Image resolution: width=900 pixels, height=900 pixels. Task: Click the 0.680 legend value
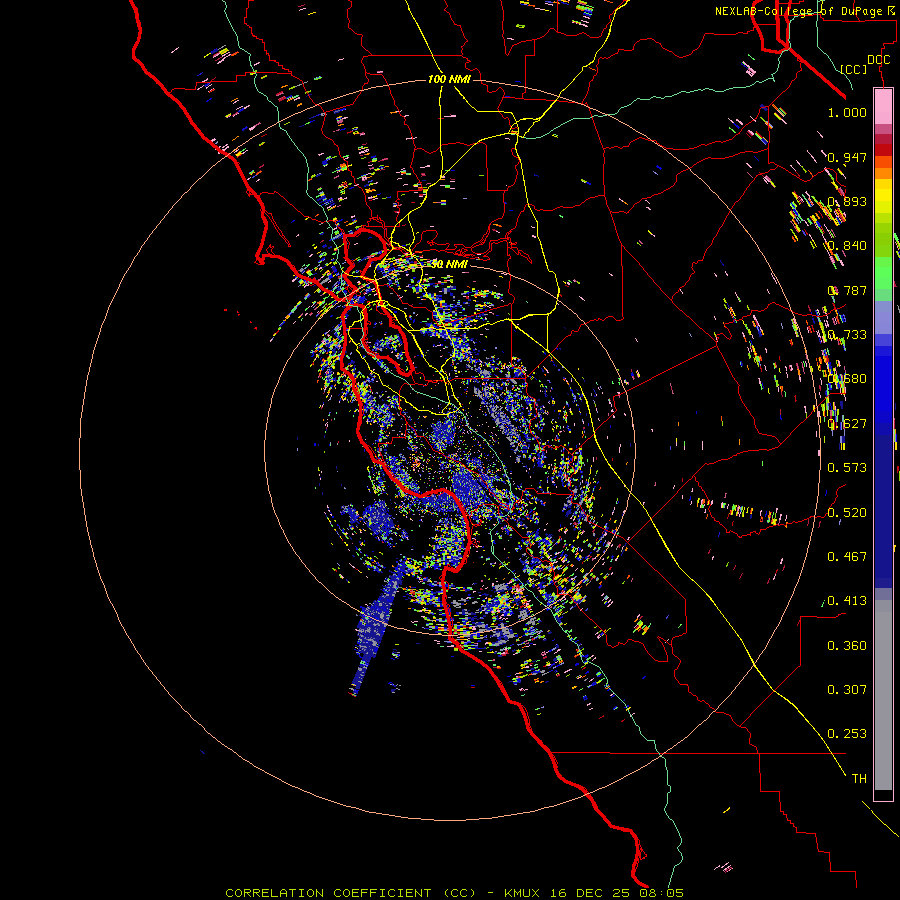pos(847,379)
